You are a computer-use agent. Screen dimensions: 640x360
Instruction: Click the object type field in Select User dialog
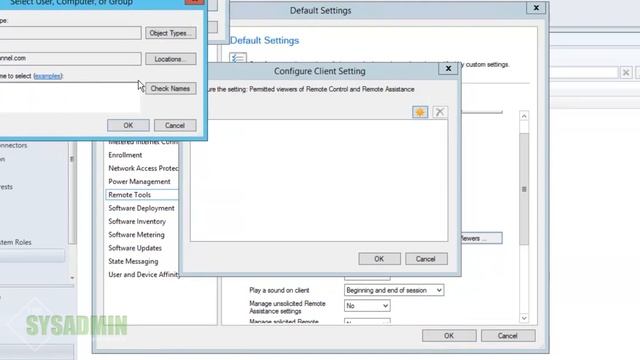pos(70,33)
